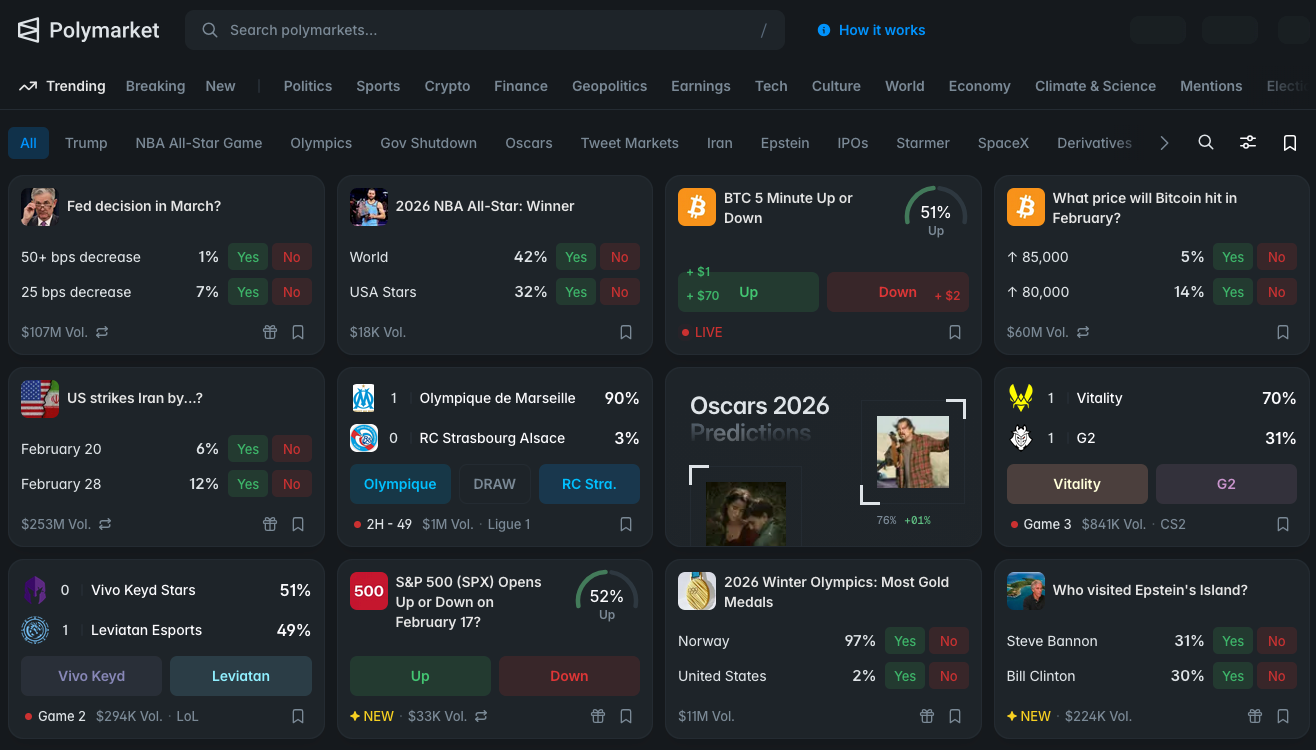This screenshot has height=750, width=1316.
Task: Open the Fed decision in March title
Action: click(x=144, y=206)
